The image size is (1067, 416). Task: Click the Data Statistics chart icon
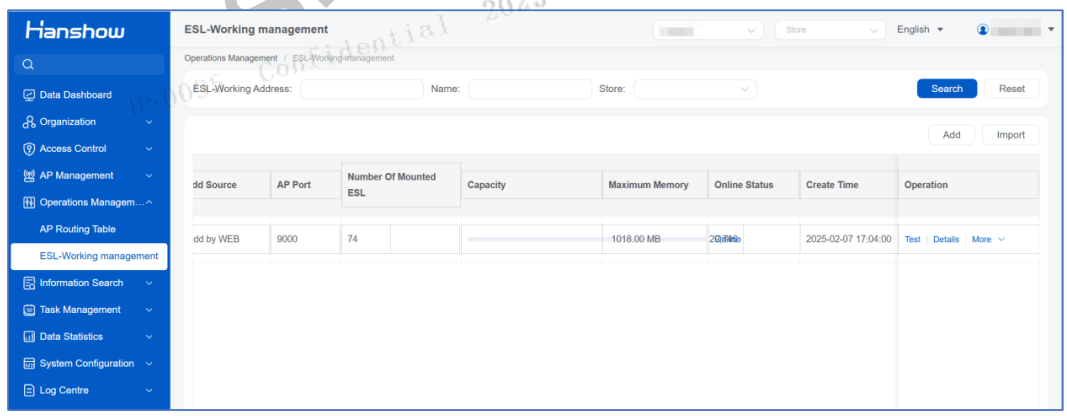tap(29, 336)
